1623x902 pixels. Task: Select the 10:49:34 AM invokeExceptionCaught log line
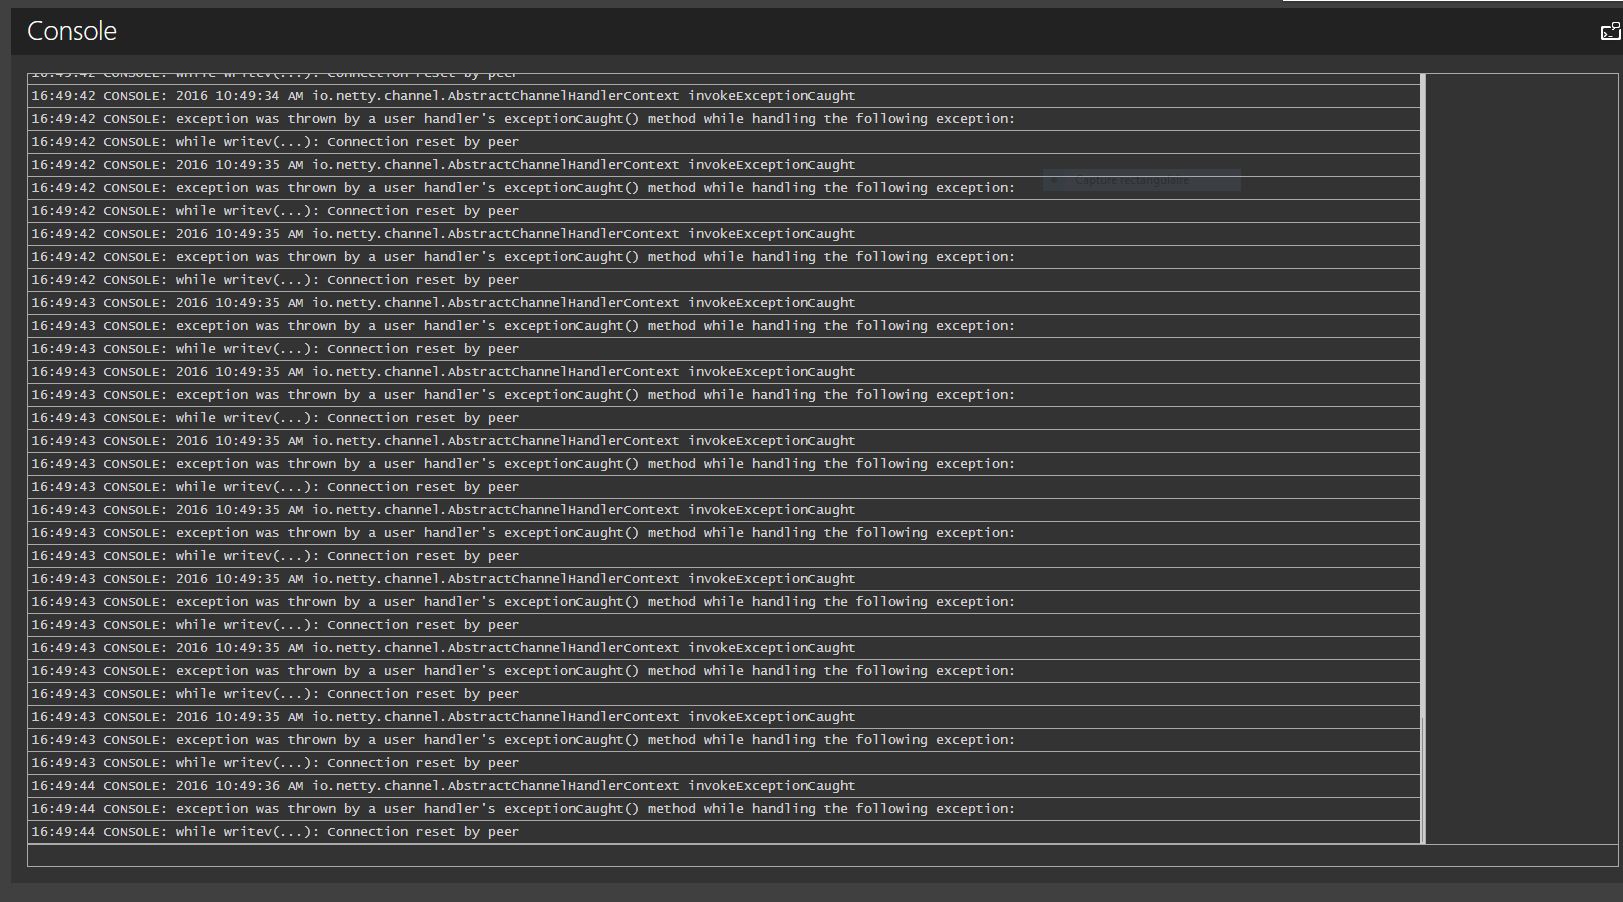point(724,96)
